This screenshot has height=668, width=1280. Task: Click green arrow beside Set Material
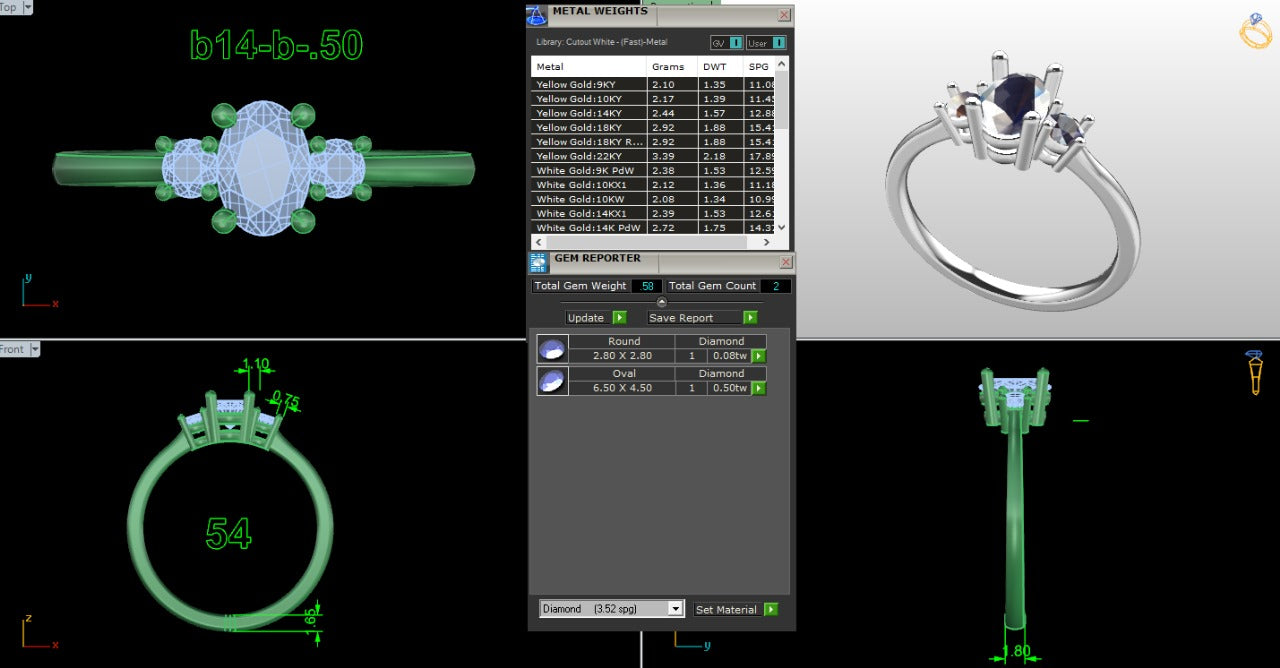click(x=771, y=609)
